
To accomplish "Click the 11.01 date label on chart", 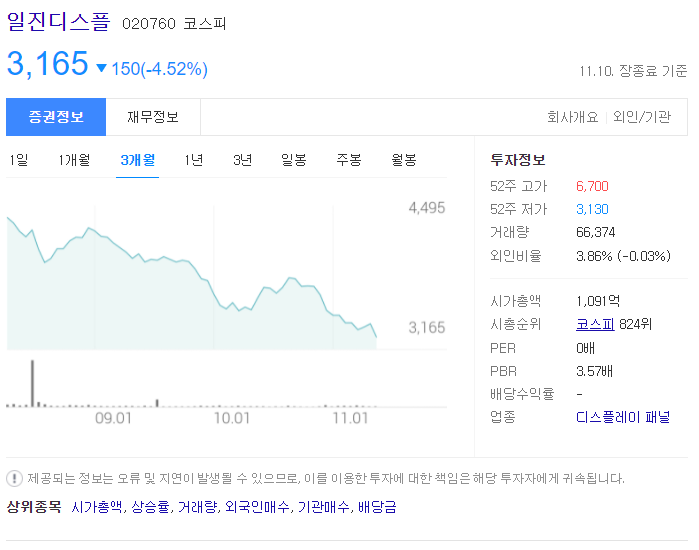I will click(350, 418).
